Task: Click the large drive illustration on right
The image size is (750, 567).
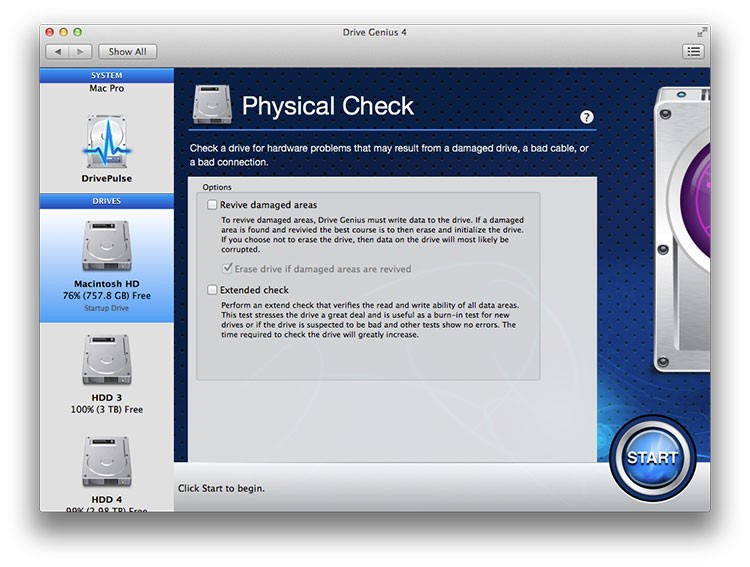Action: tap(682, 229)
